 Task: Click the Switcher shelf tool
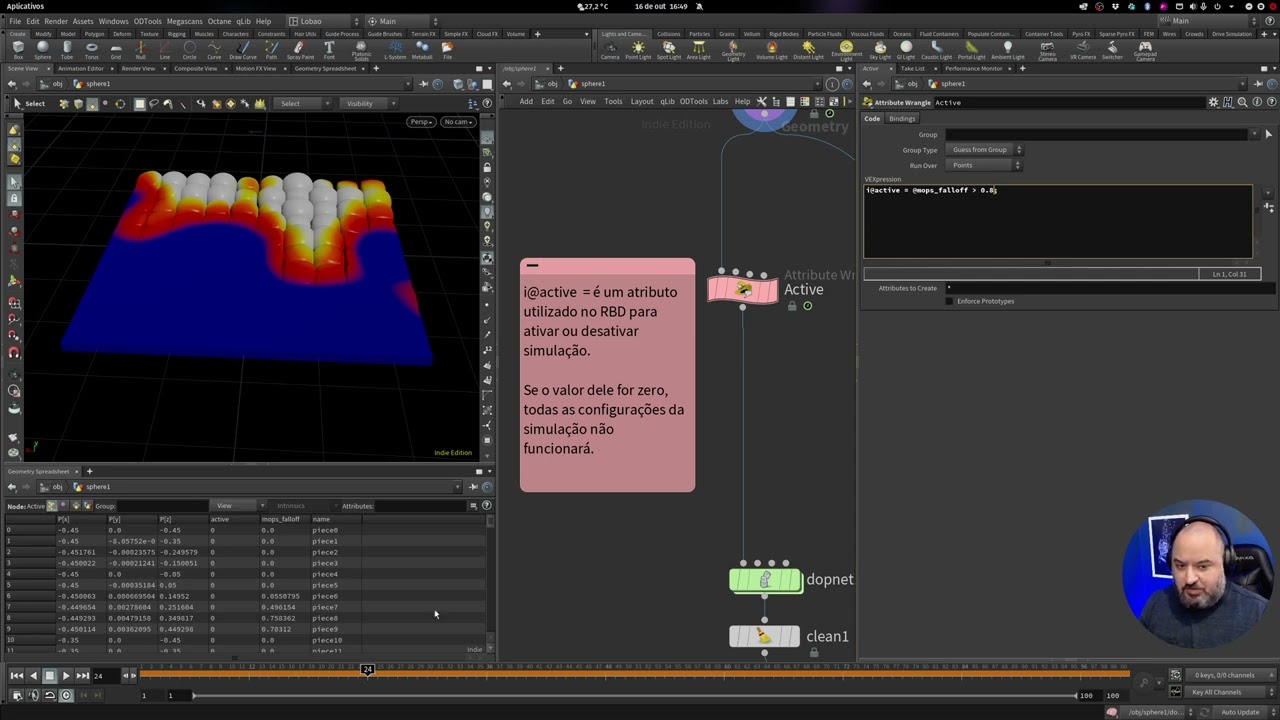1112,50
